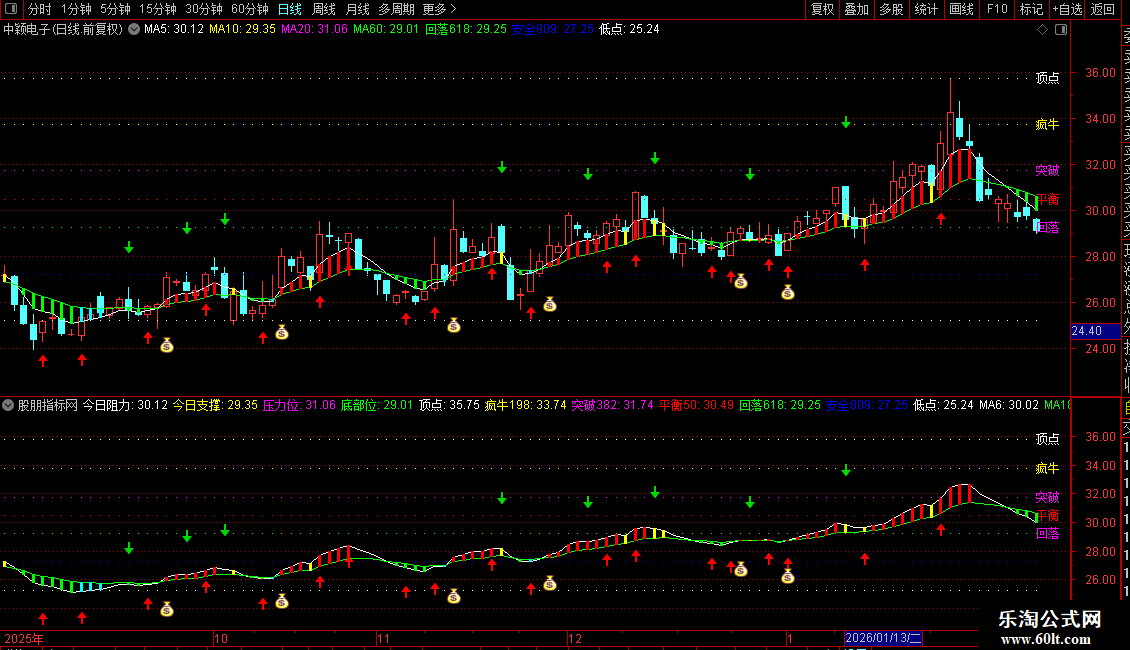Click the 突破382: 31.74 value
Screen dimensions: 1130x650
(613, 405)
